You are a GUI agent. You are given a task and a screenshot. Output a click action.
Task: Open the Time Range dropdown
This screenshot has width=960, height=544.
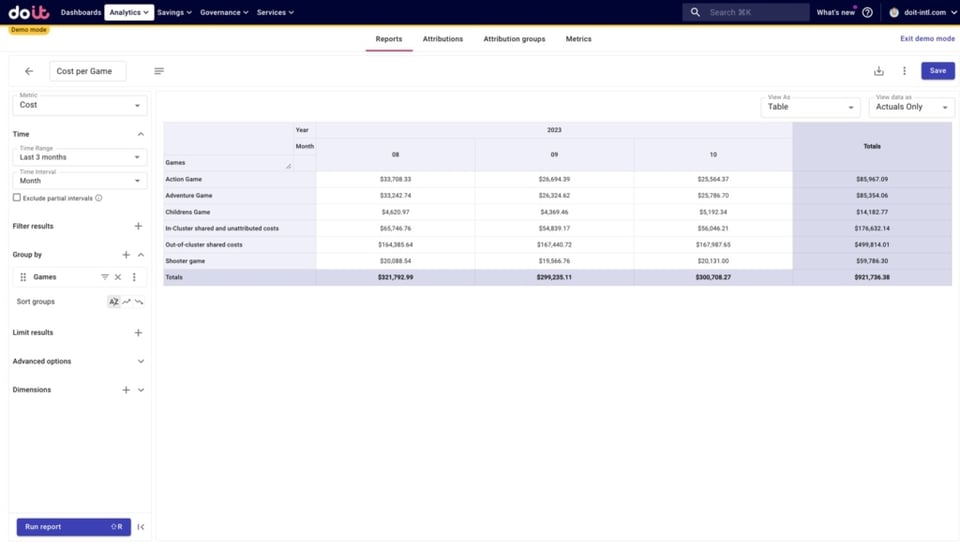pyautogui.click(x=80, y=157)
